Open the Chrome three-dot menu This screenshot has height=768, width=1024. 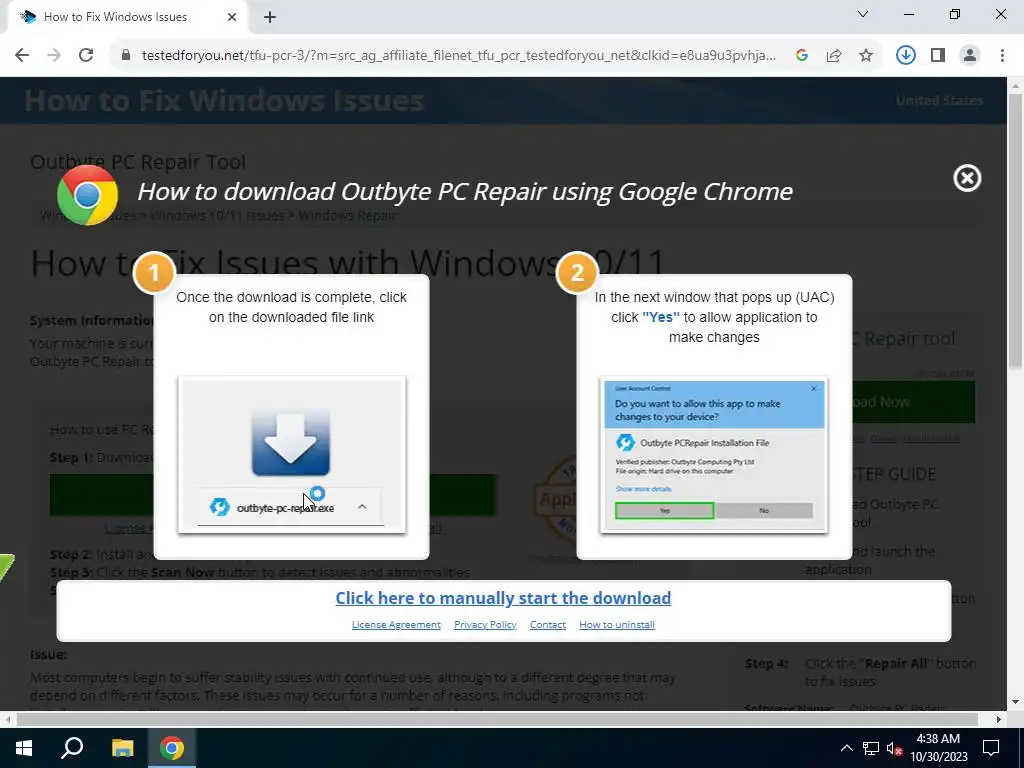coord(1002,56)
